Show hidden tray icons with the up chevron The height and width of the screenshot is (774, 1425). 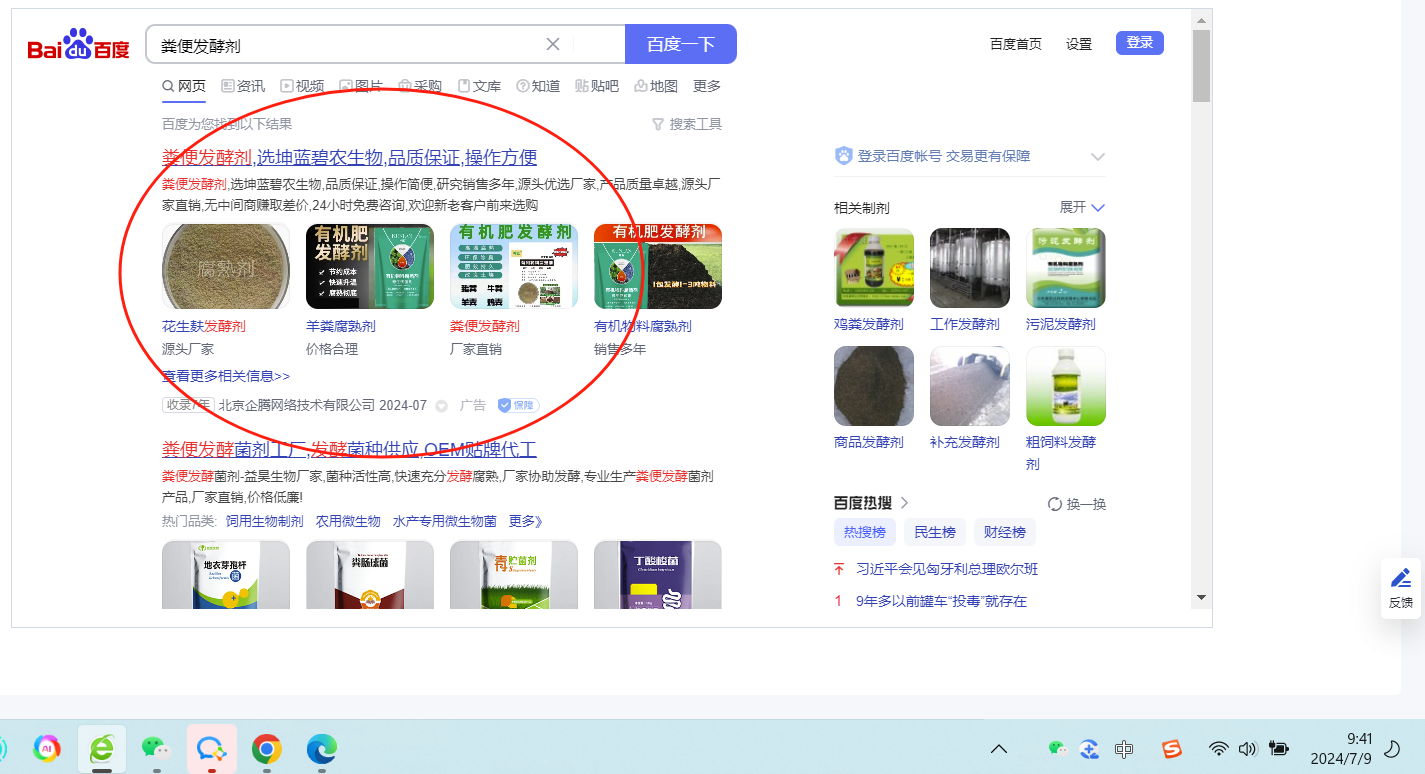click(998, 748)
